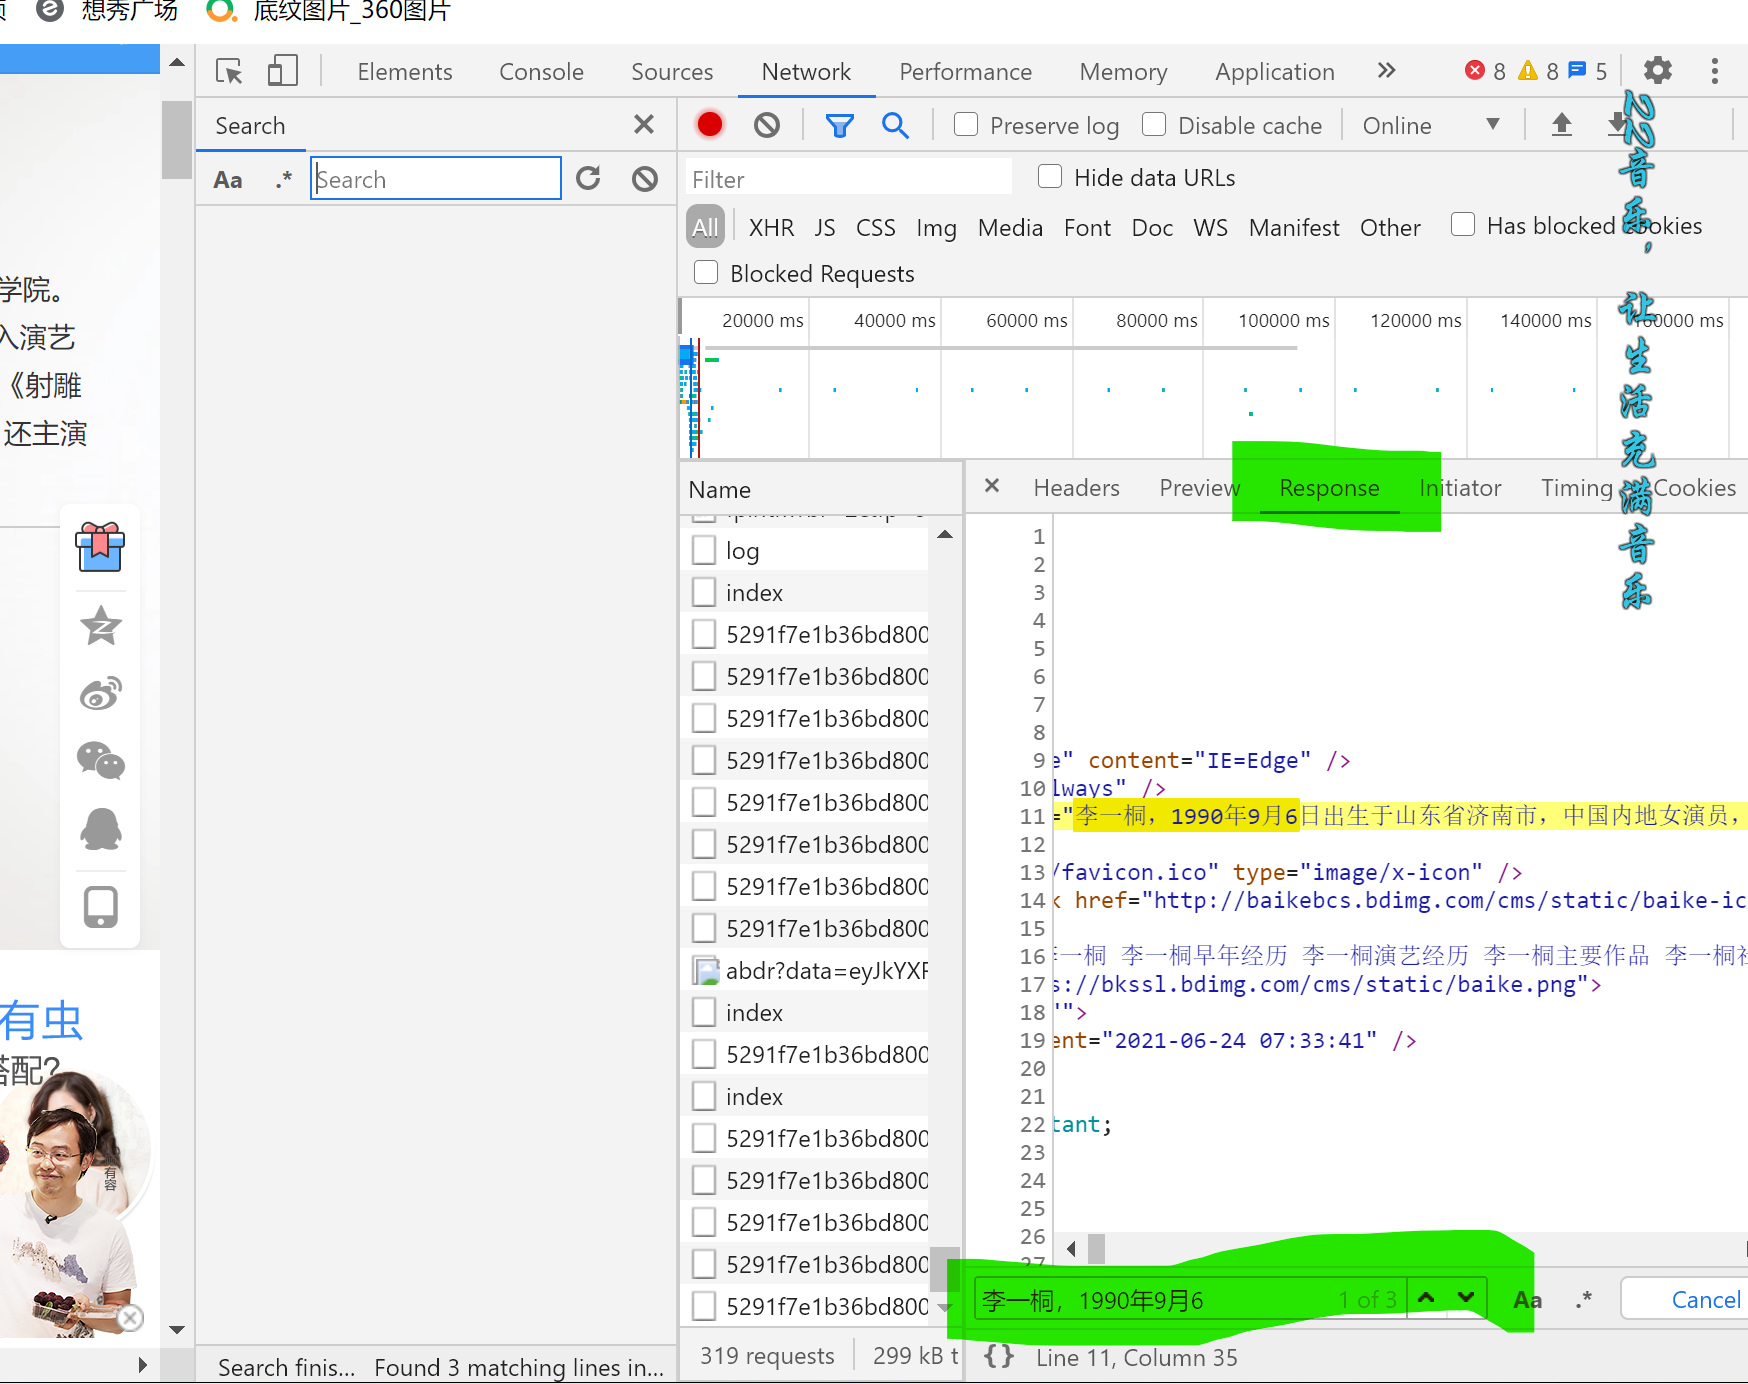Enable the Preserve log checkbox
The width and height of the screenshot is (1748, 1384).
click(965, 124)
